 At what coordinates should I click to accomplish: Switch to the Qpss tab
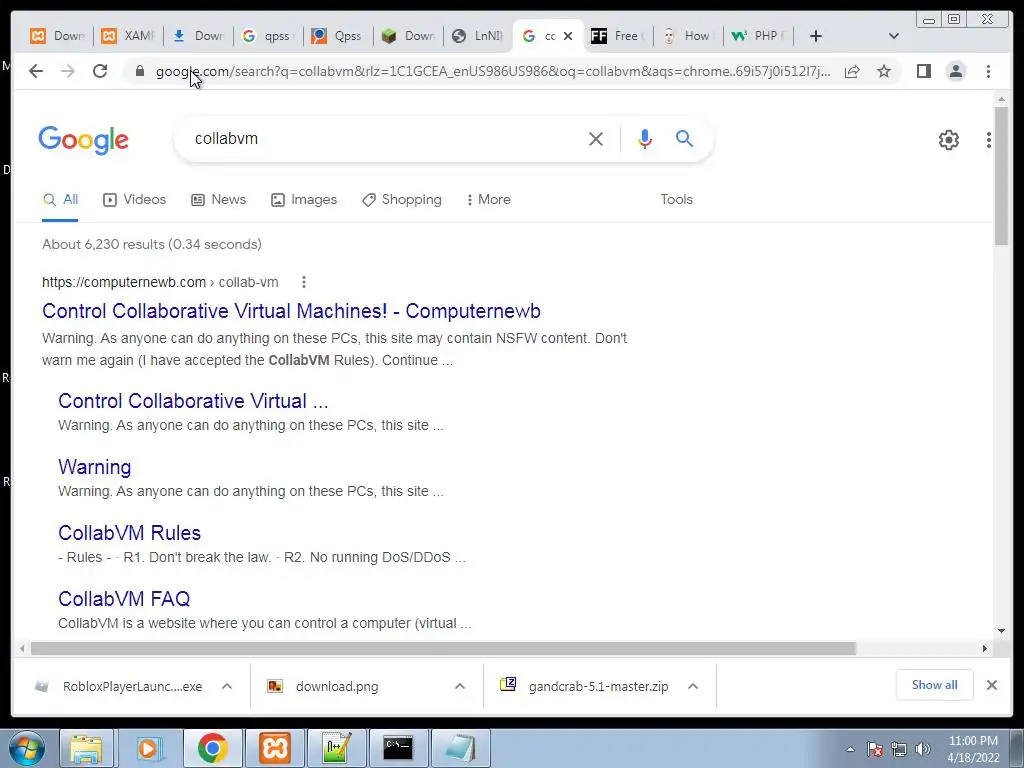pos(338,36)
